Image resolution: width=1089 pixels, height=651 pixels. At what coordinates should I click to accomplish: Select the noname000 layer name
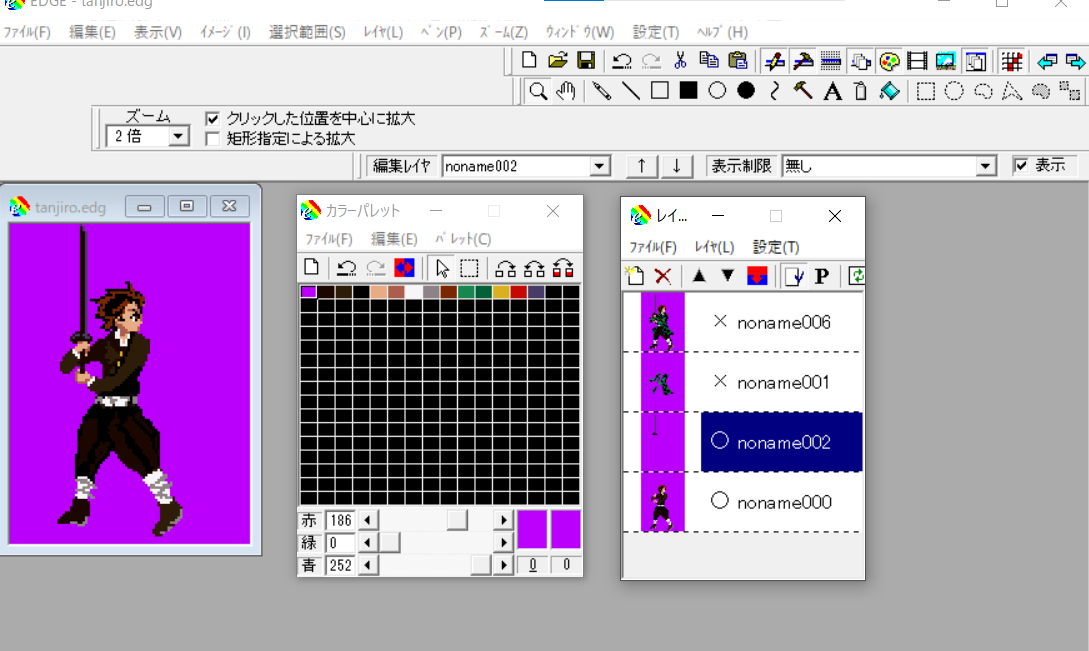pyautogui.click(x=784, y=502)
